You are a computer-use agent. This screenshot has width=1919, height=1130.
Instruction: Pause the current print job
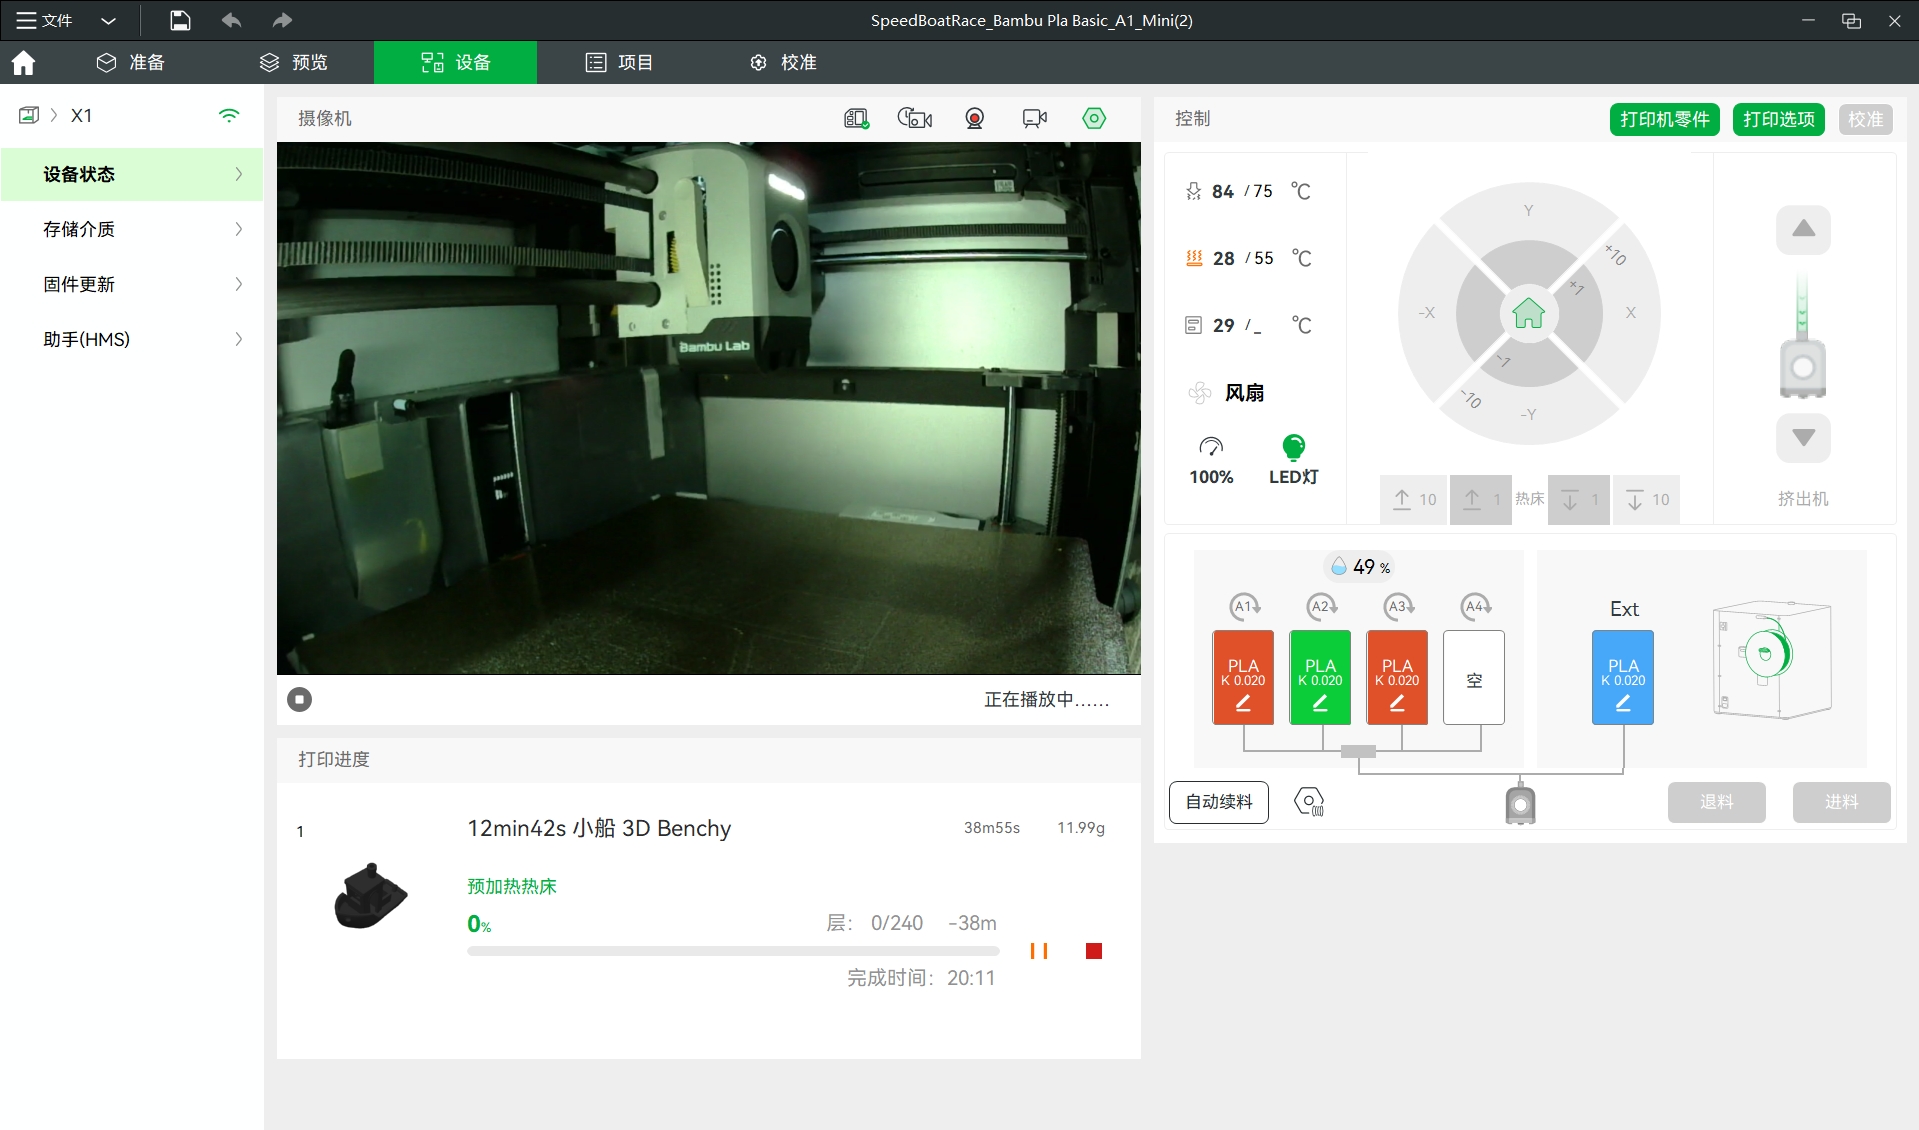pyautogui.click(x=1039, y=951)
